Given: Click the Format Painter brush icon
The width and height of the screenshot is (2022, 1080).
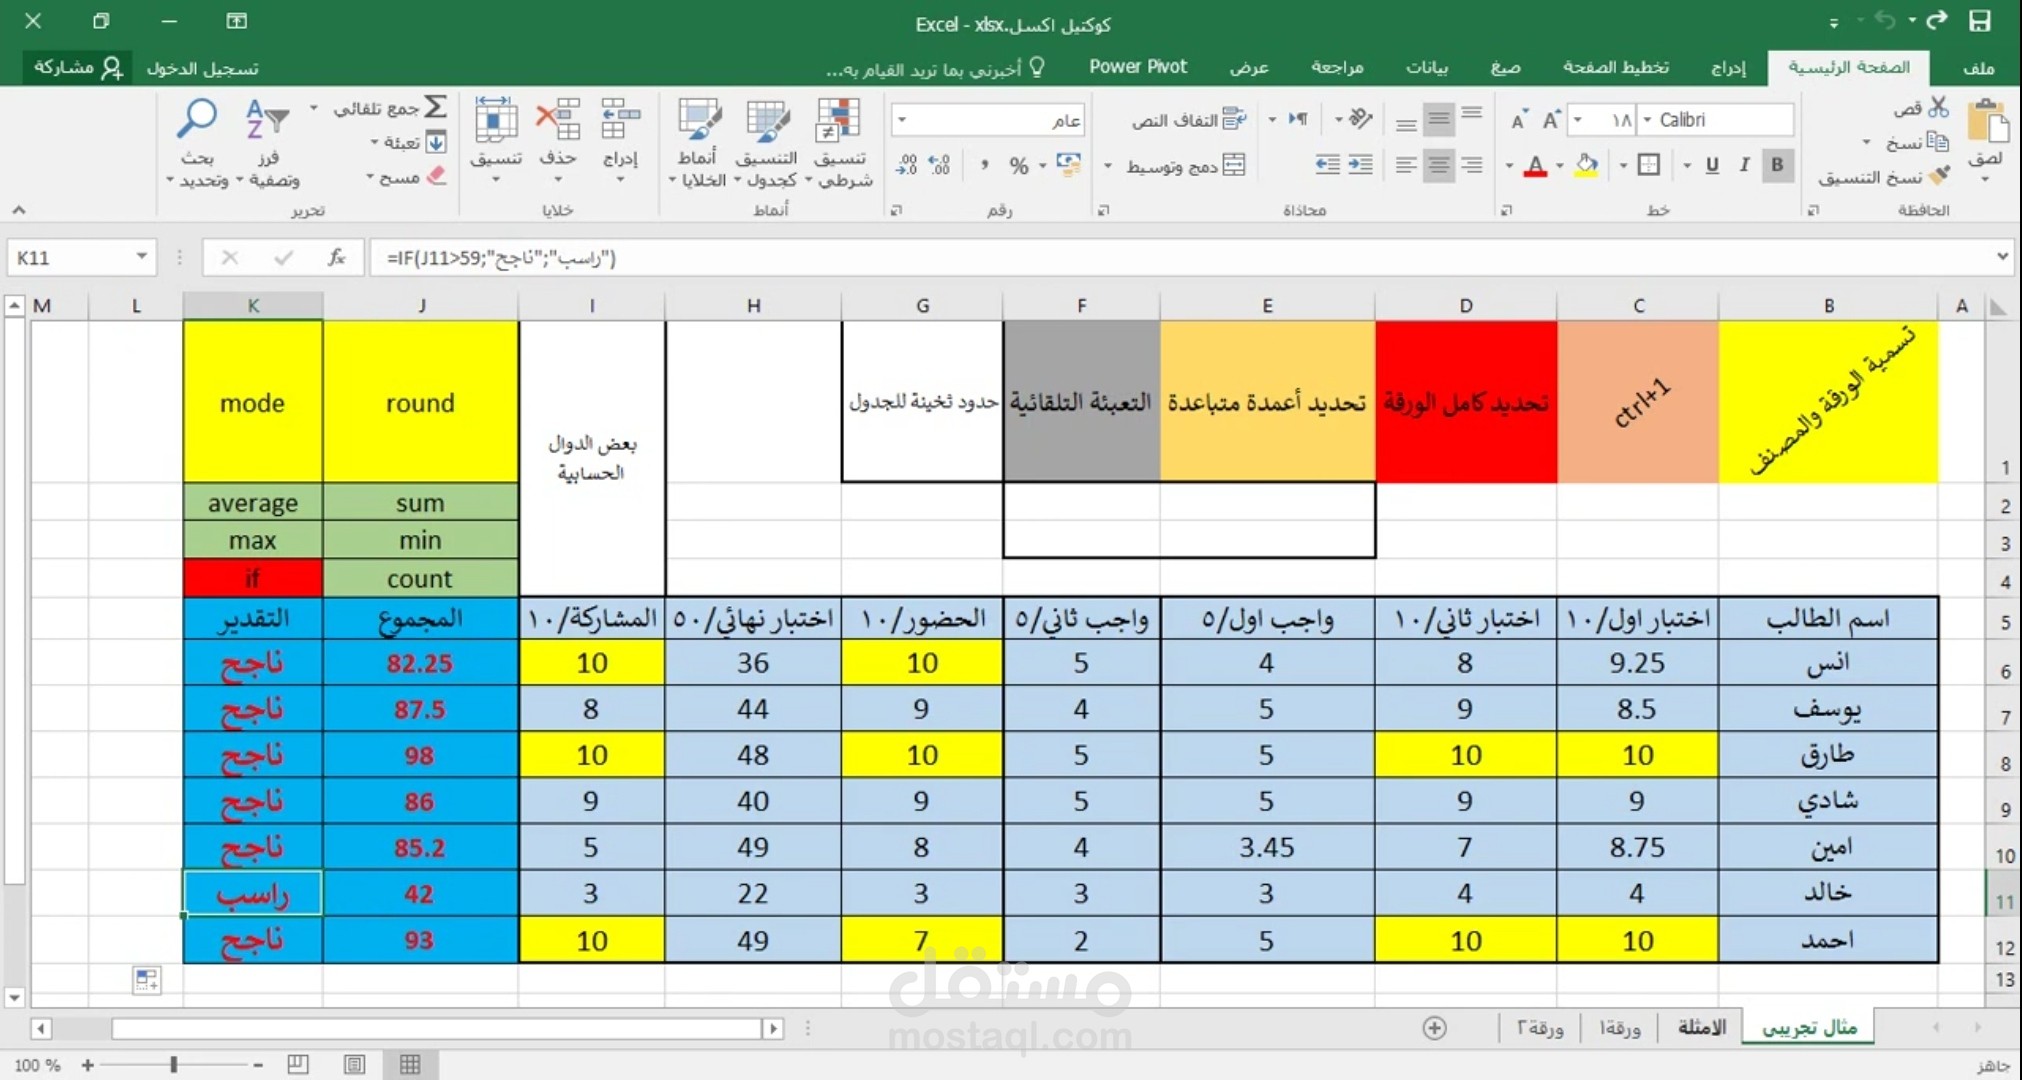Looking at the screenshot, I should click(1939, 175).
